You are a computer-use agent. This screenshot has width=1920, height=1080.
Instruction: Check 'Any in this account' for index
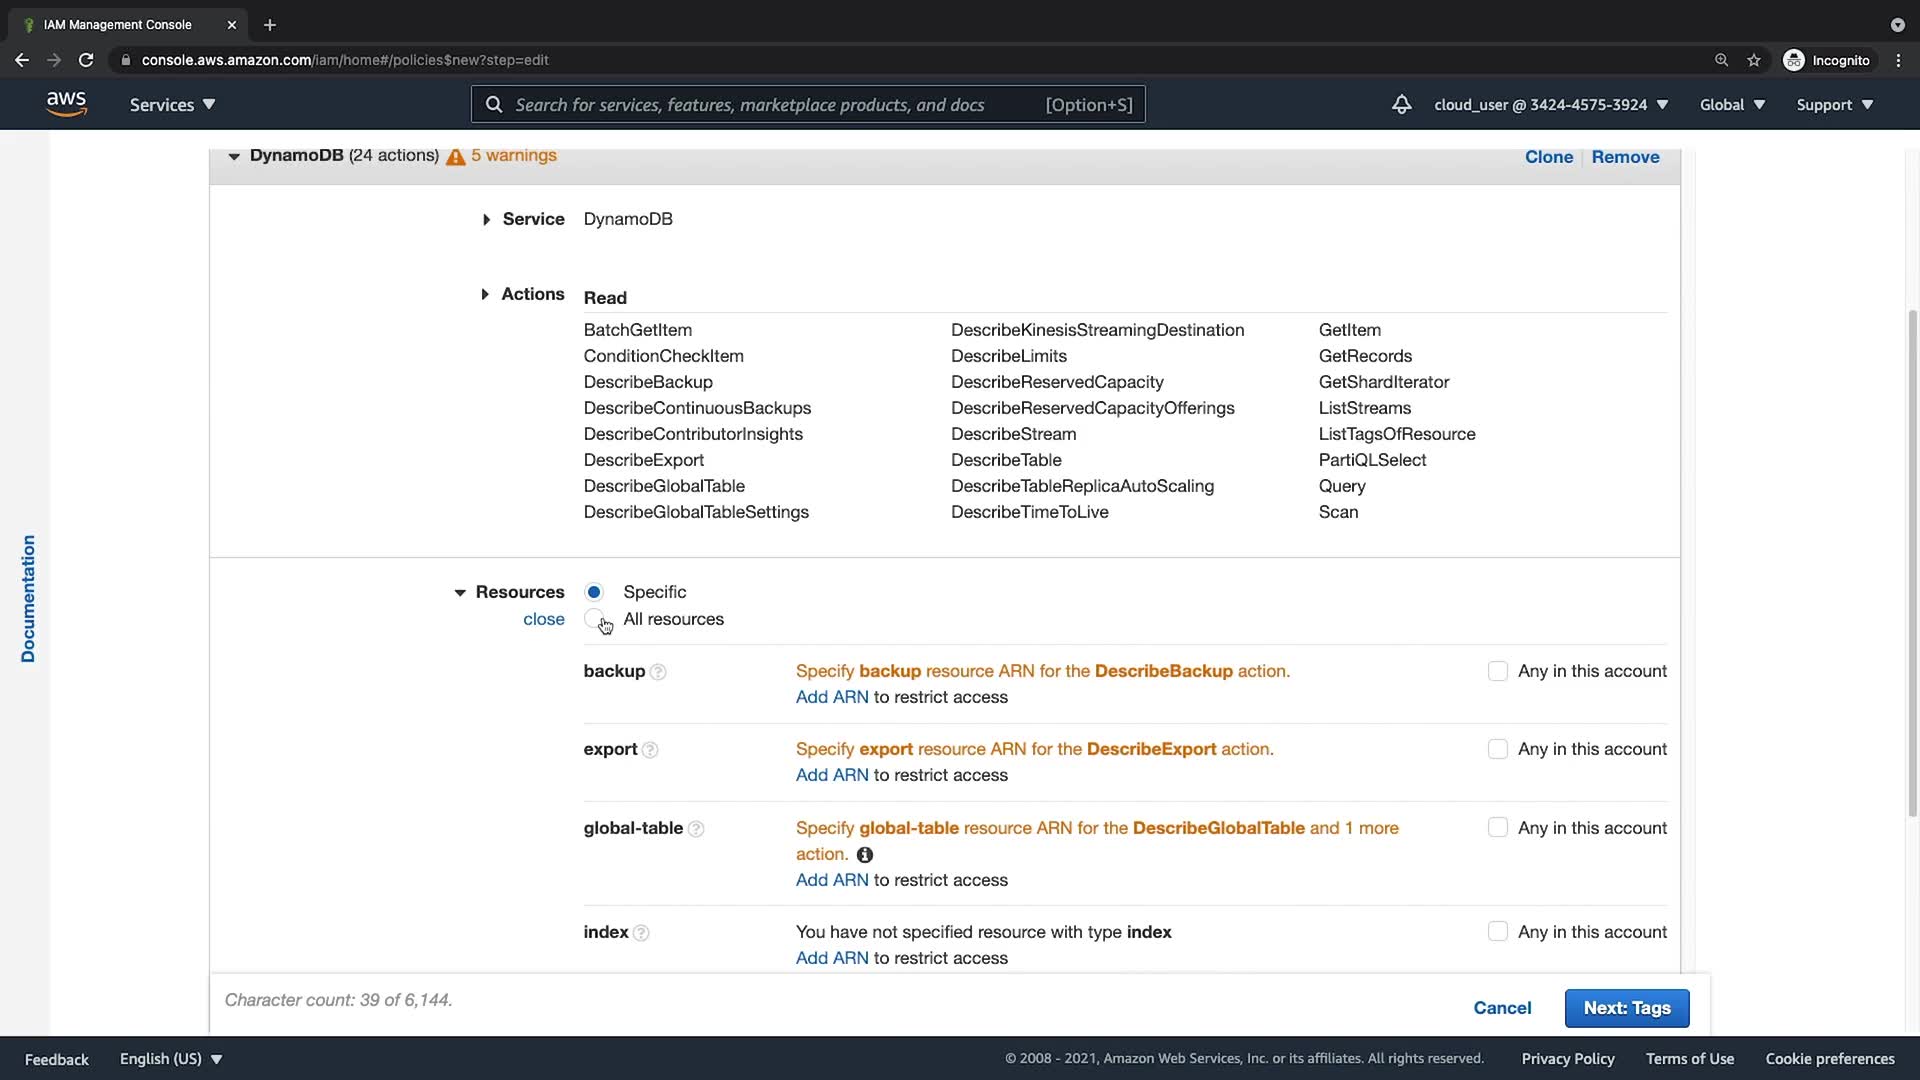(1497, 932)
